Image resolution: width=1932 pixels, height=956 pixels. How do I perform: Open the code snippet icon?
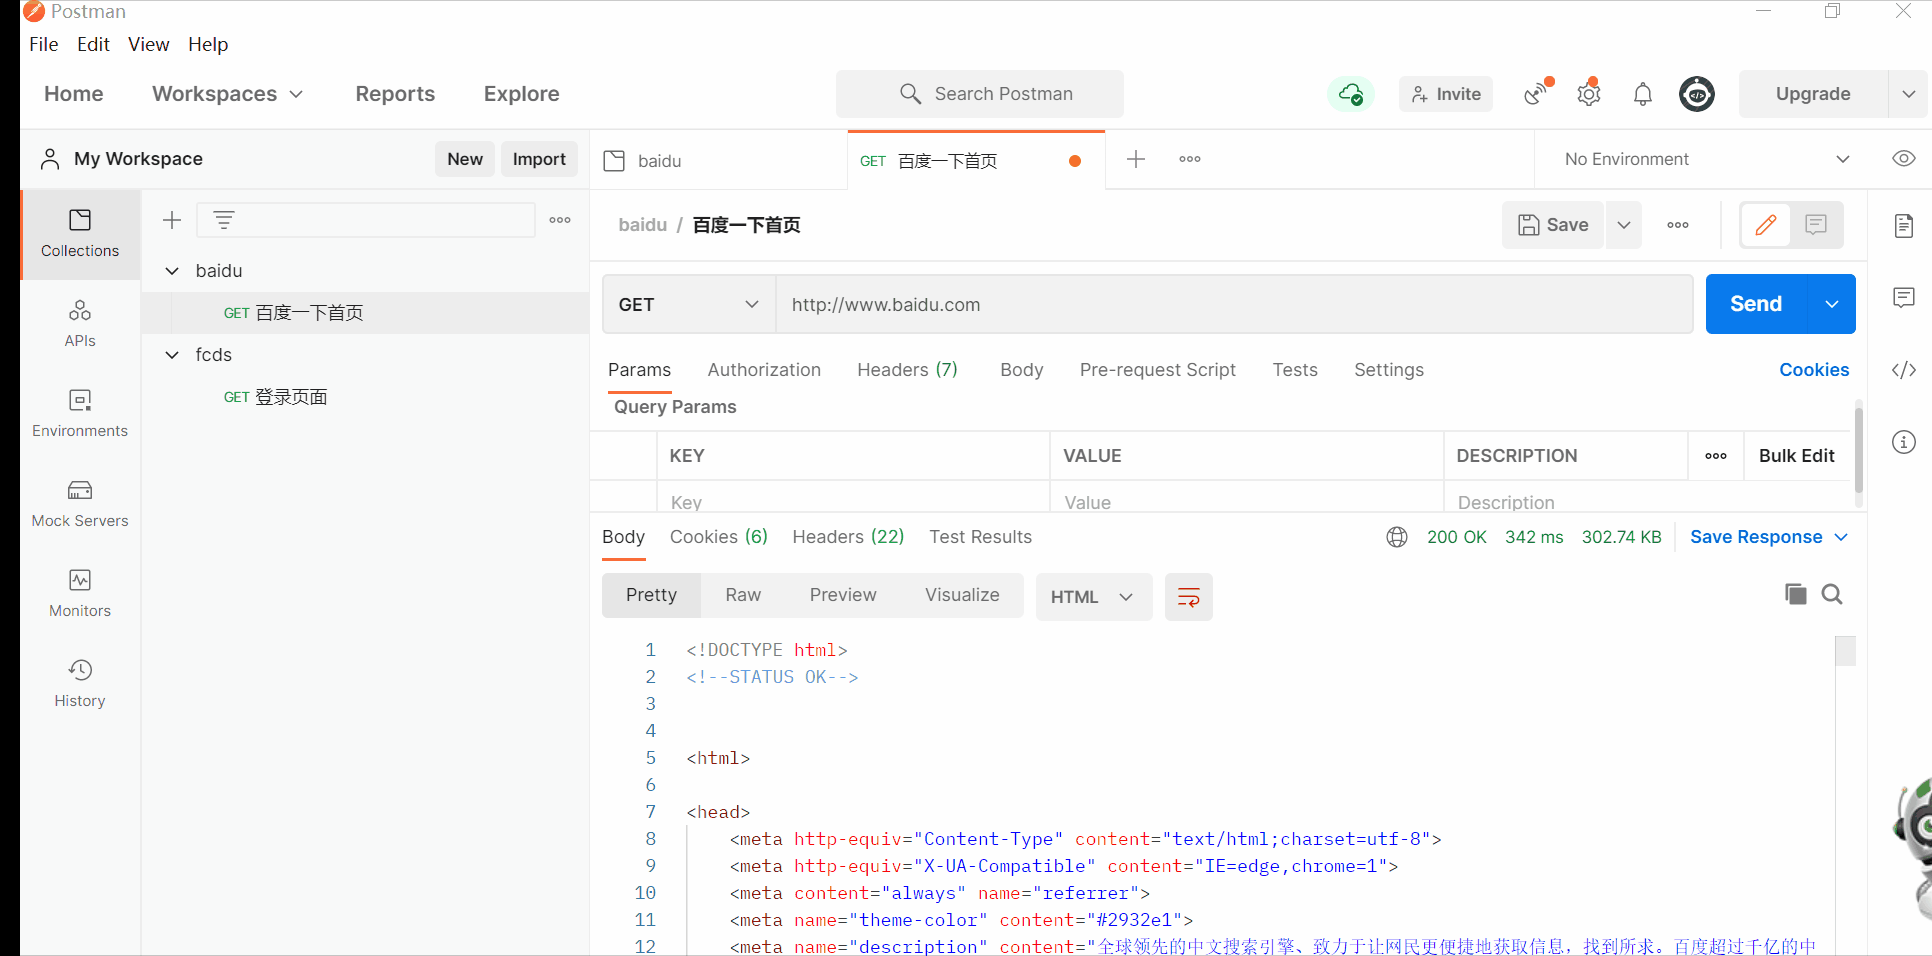1904,370
